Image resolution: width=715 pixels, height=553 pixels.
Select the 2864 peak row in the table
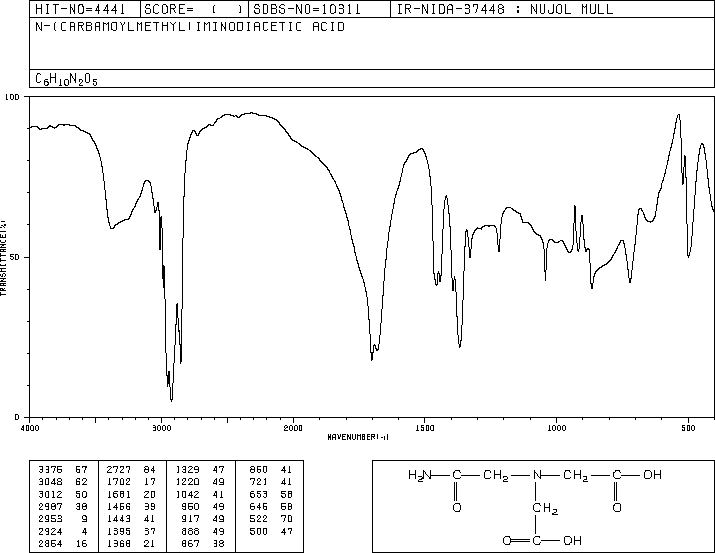[63, 544]
